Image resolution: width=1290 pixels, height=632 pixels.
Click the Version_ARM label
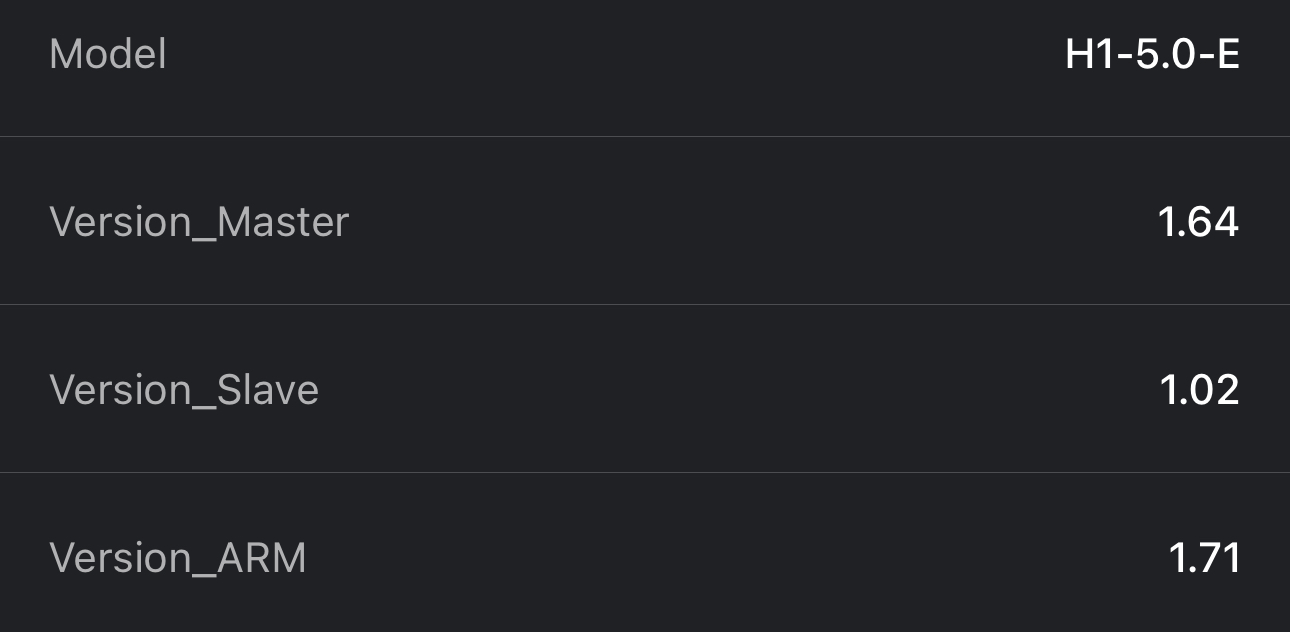pyautogui.click(x=178, y=558)
